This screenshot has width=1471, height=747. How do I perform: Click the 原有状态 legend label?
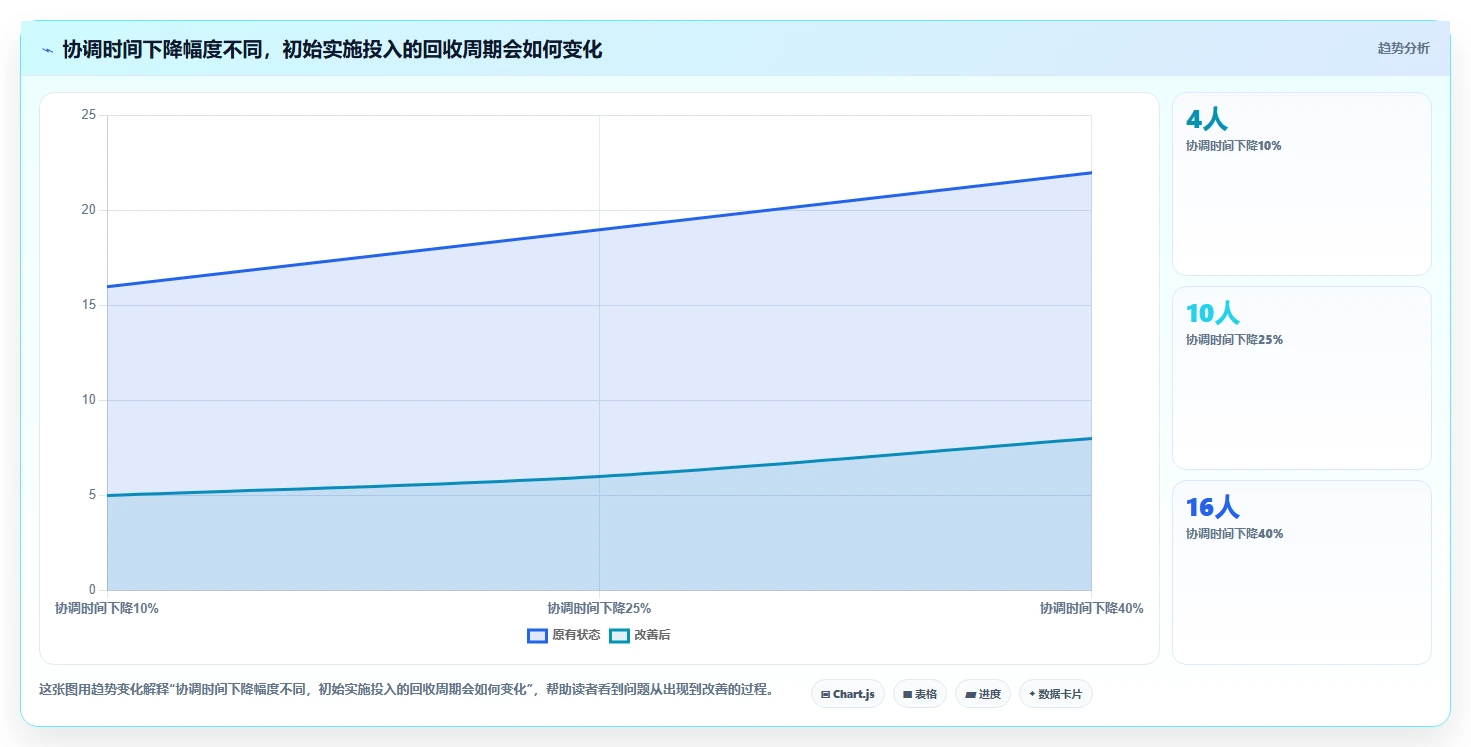(x=576, y=636)
